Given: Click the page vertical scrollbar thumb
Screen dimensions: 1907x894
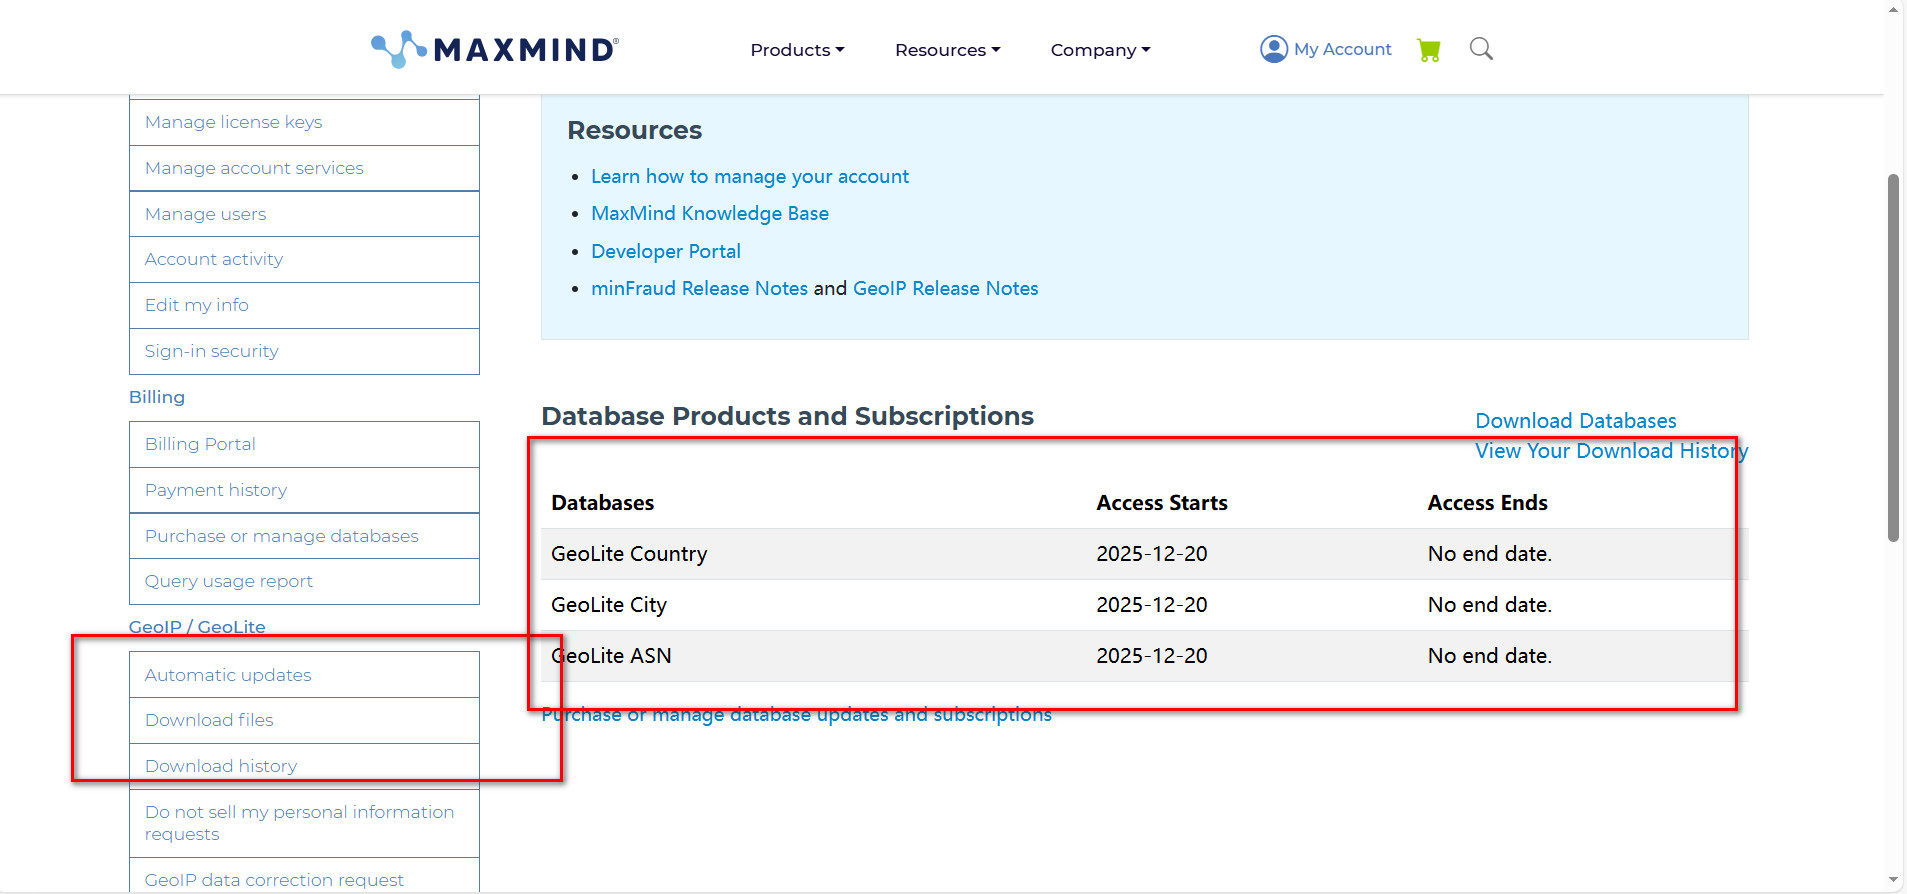Looking at the screenshot, I should pos(1893,358).
